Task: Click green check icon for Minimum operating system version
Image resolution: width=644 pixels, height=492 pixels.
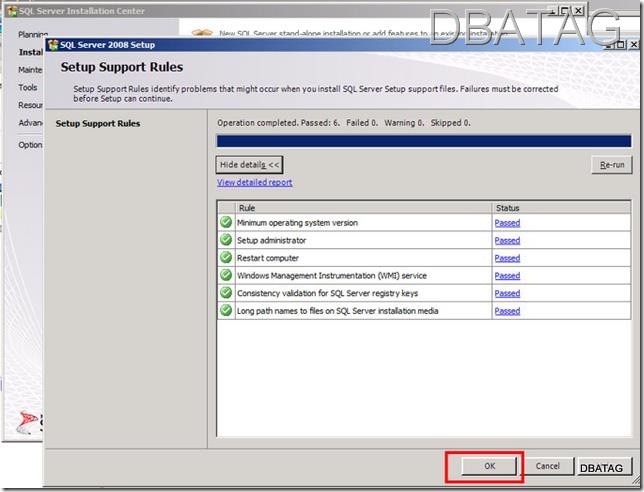Action: pyautogui.click(x=226, y=223)
